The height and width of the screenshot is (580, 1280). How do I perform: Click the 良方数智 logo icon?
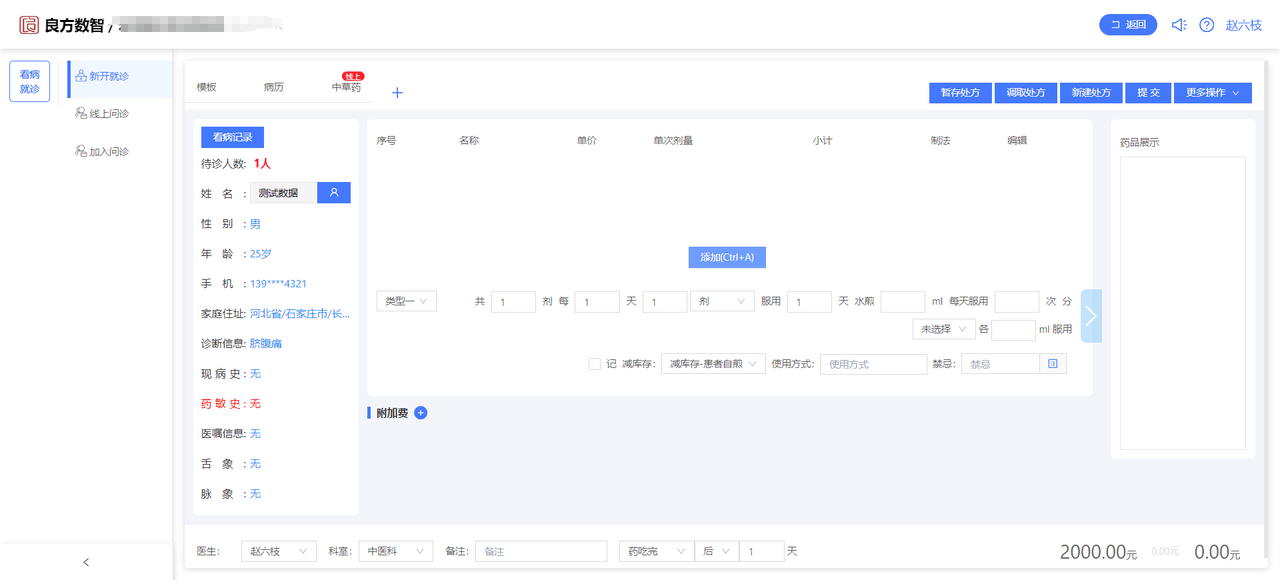(29, 25)
